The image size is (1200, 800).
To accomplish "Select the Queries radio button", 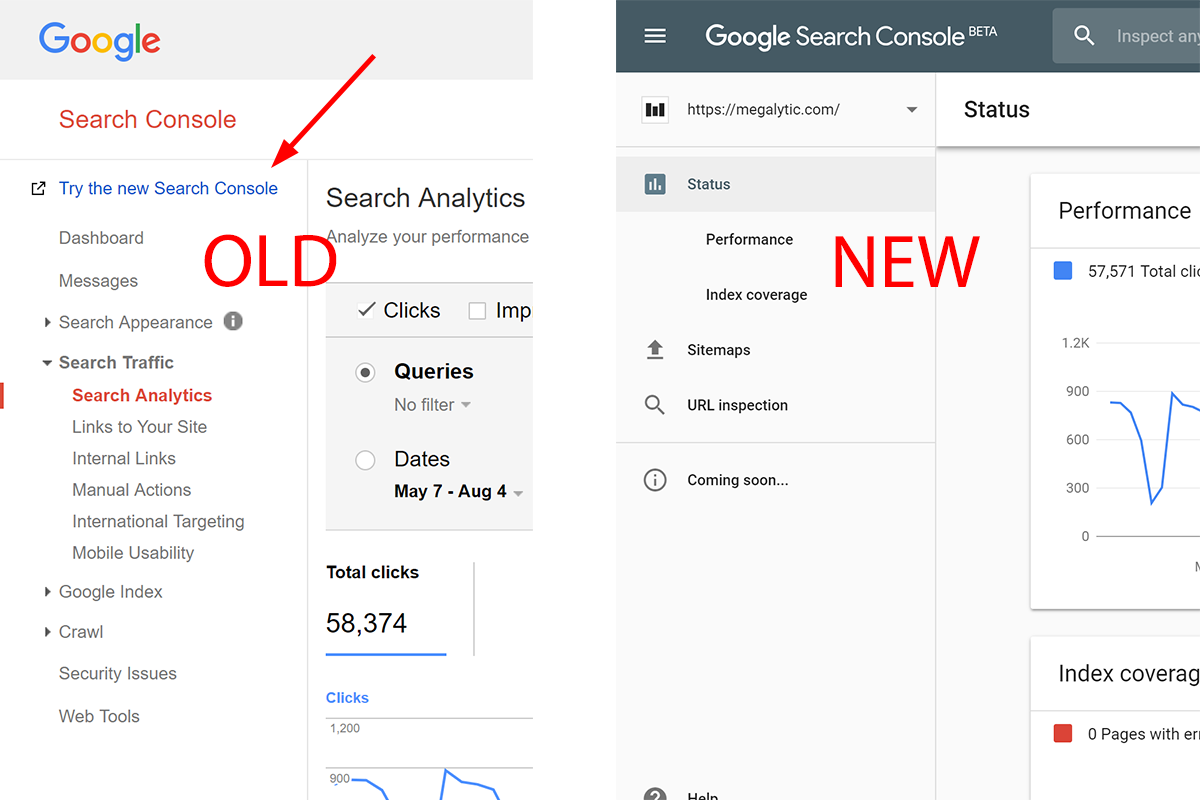I will tap(366, 372).
